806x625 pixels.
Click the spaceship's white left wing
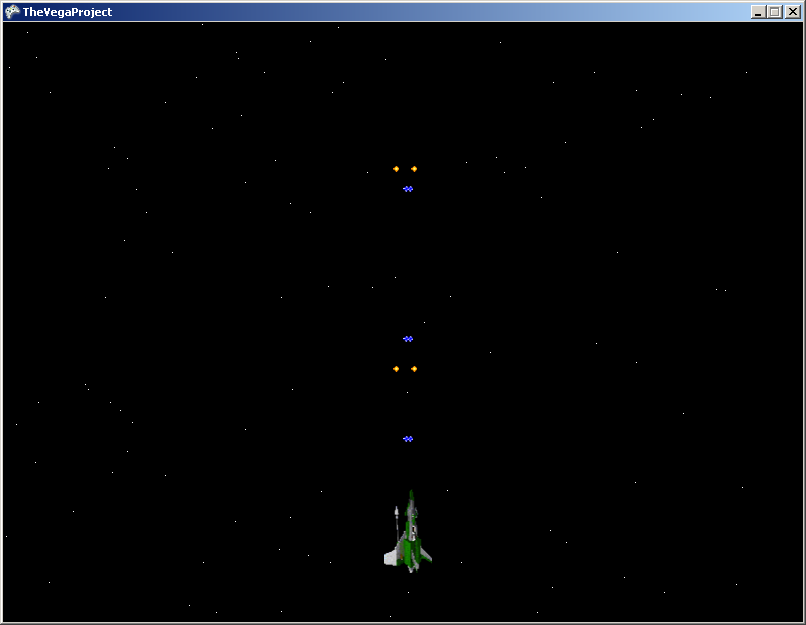pos(391,557)
